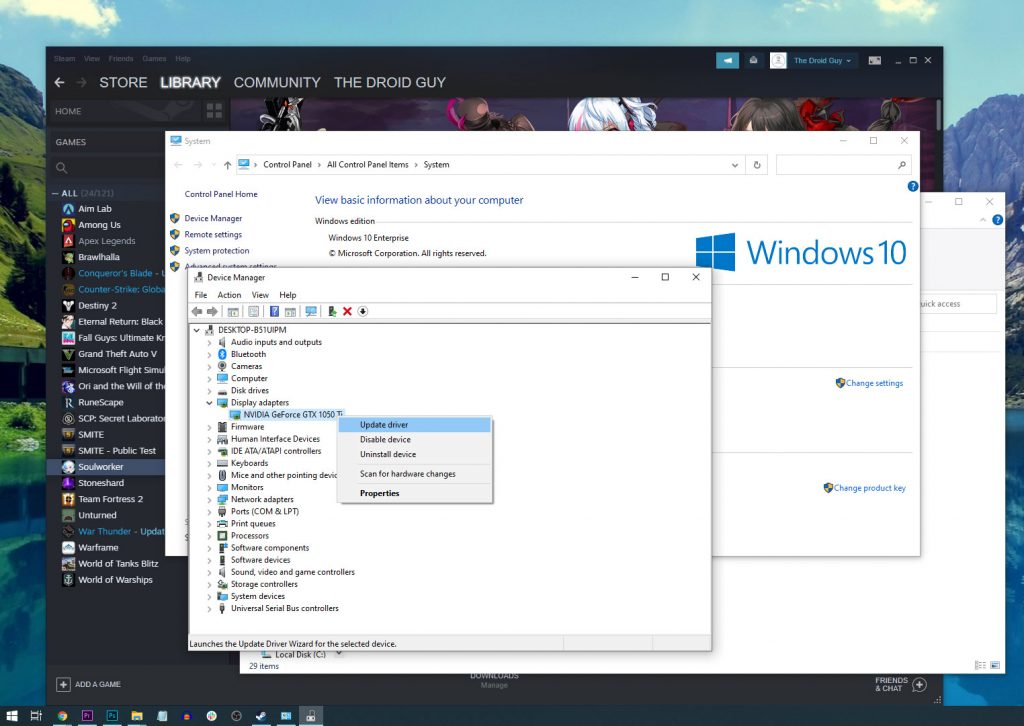This screenshot has width=1024, height=726.
Task: Click the Up arrow in System window navigation
Action: [x=227, y=165]
